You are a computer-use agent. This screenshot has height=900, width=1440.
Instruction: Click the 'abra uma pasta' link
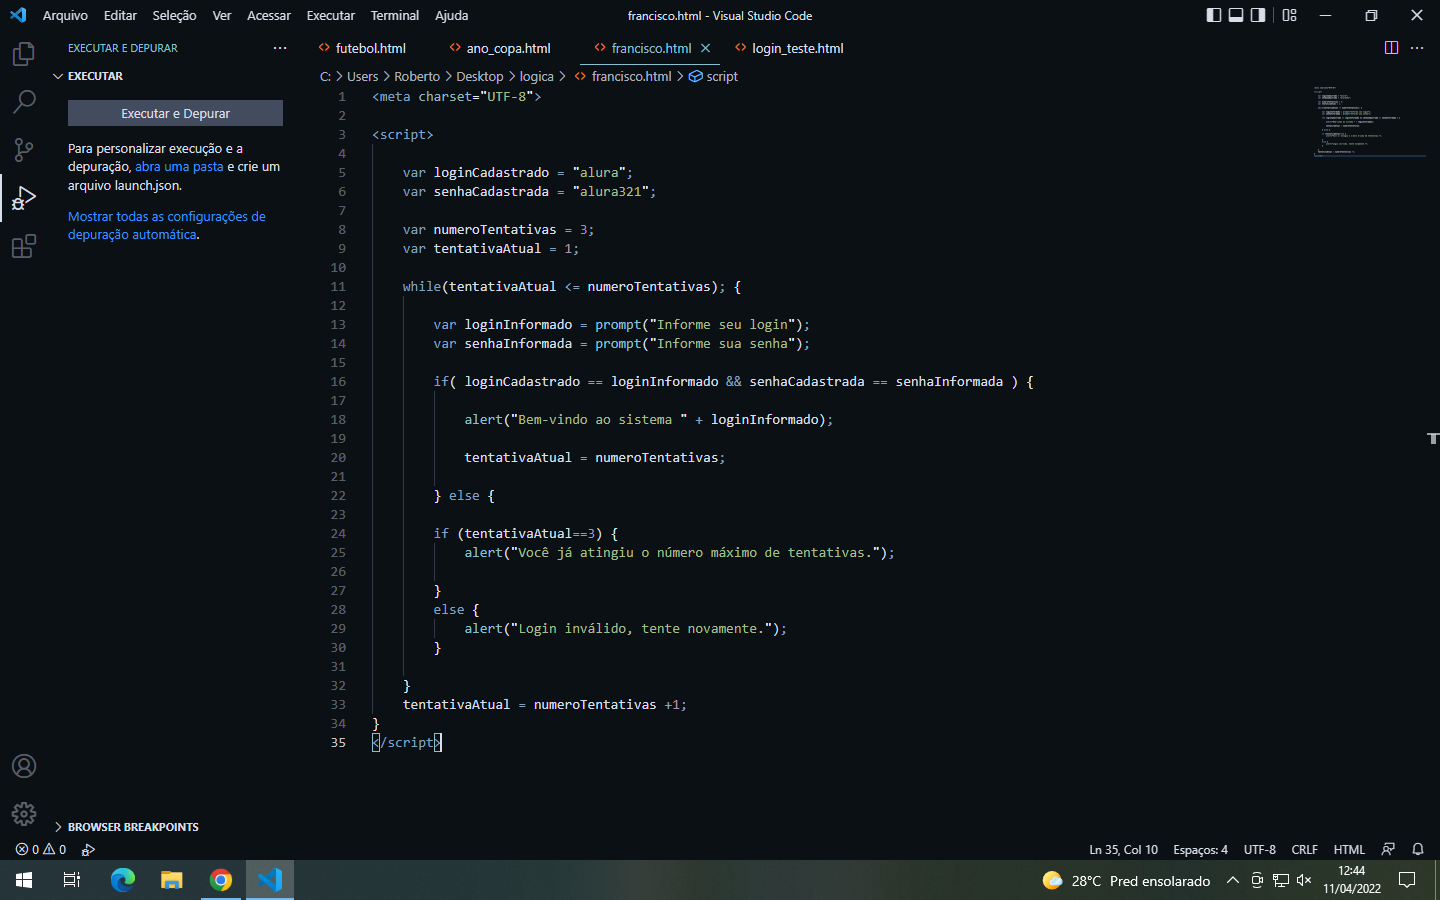click(x=179, y=167)
